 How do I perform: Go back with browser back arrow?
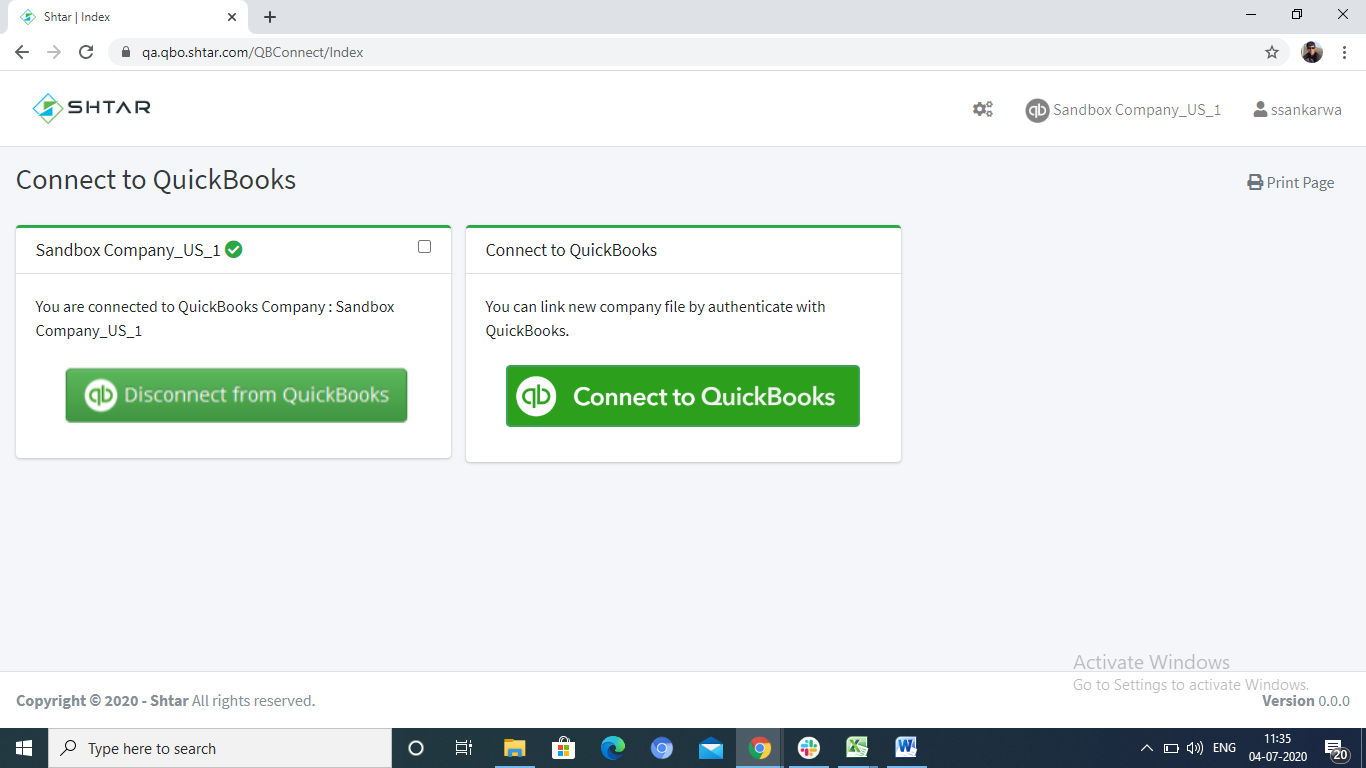click(22, 52)
